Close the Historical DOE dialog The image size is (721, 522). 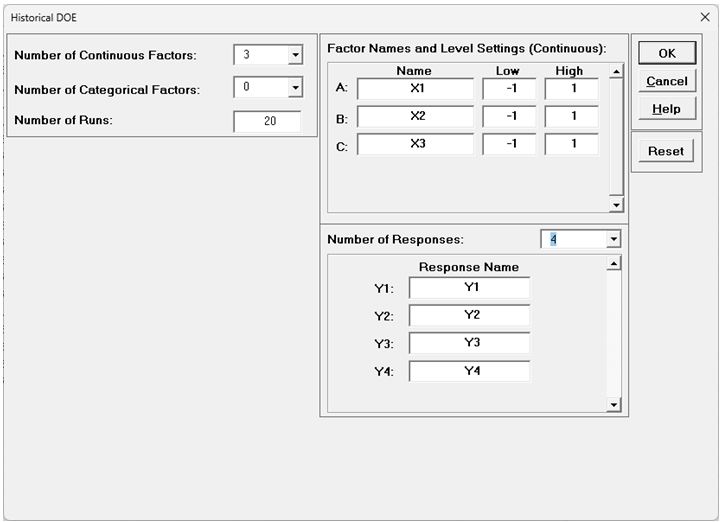704,17
